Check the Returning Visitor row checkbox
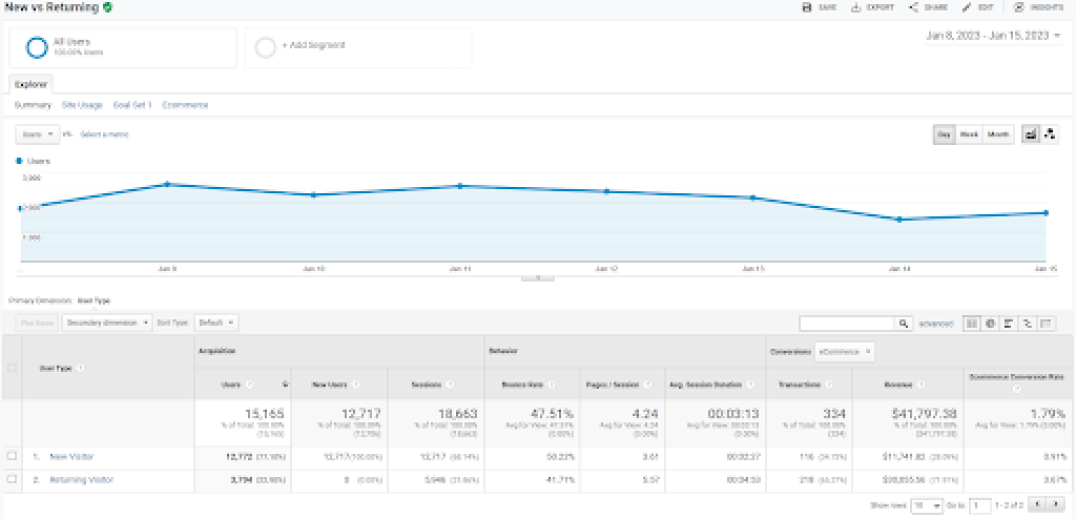Viewport: 1076px width, 519px height. pos(12,480)
